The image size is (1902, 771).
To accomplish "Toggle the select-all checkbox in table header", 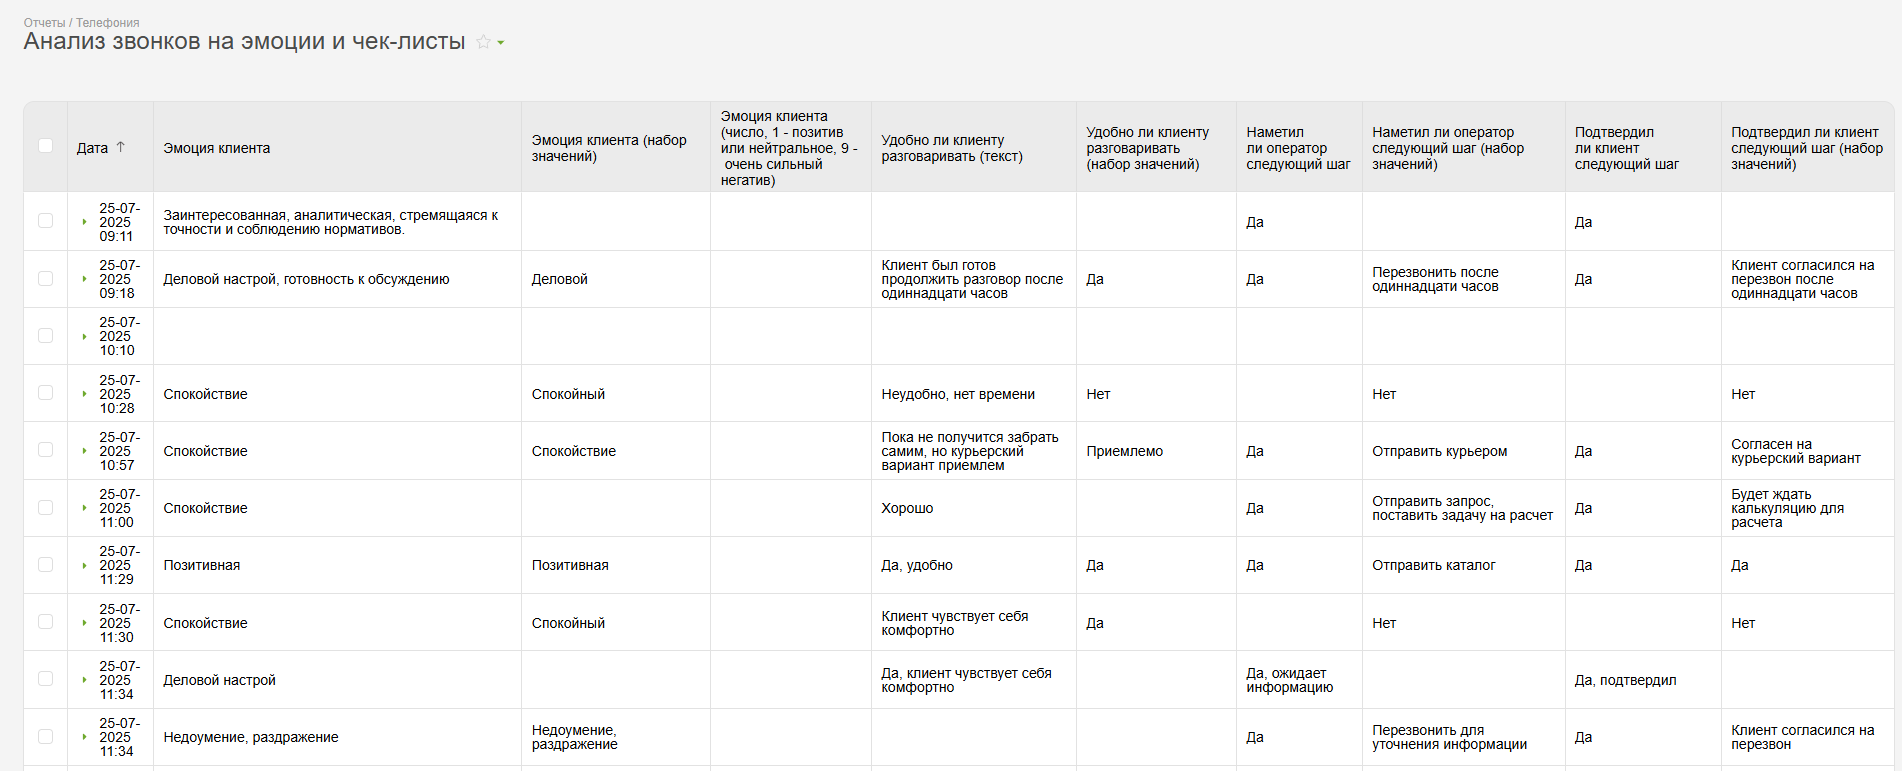I will (45, 146).
